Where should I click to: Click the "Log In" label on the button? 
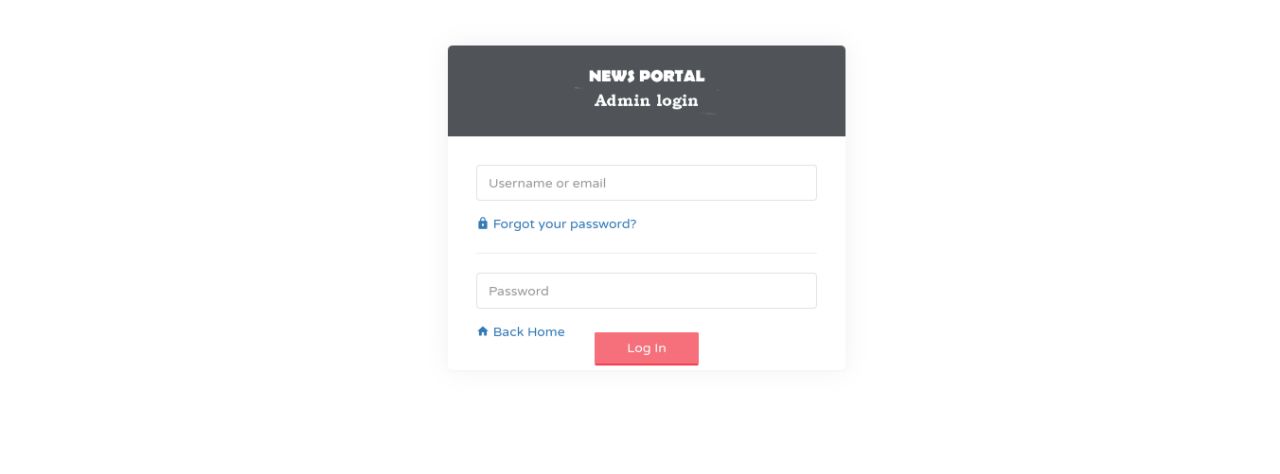click(646, 348)
